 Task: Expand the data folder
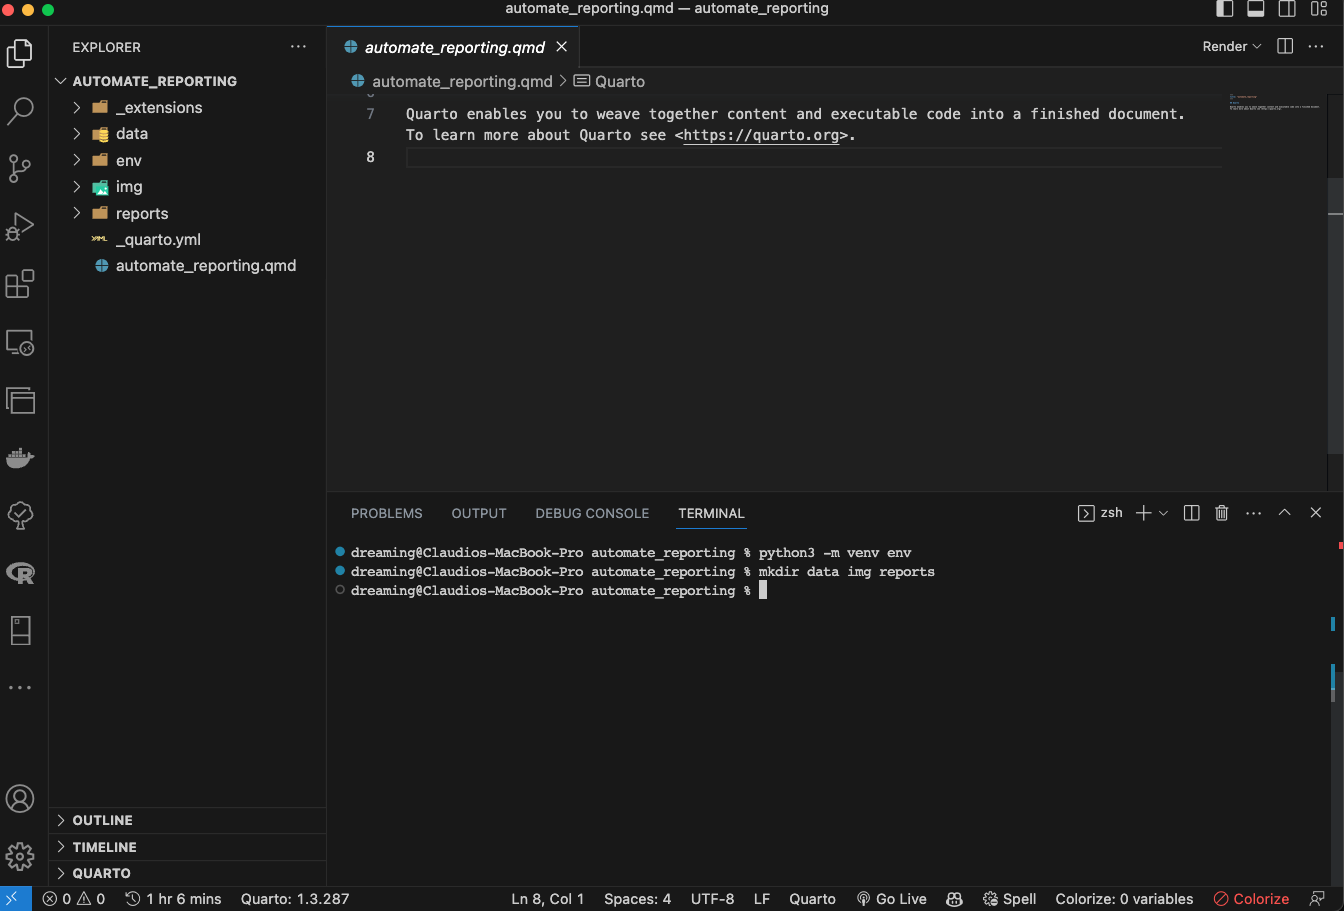[x=131, y=134]
